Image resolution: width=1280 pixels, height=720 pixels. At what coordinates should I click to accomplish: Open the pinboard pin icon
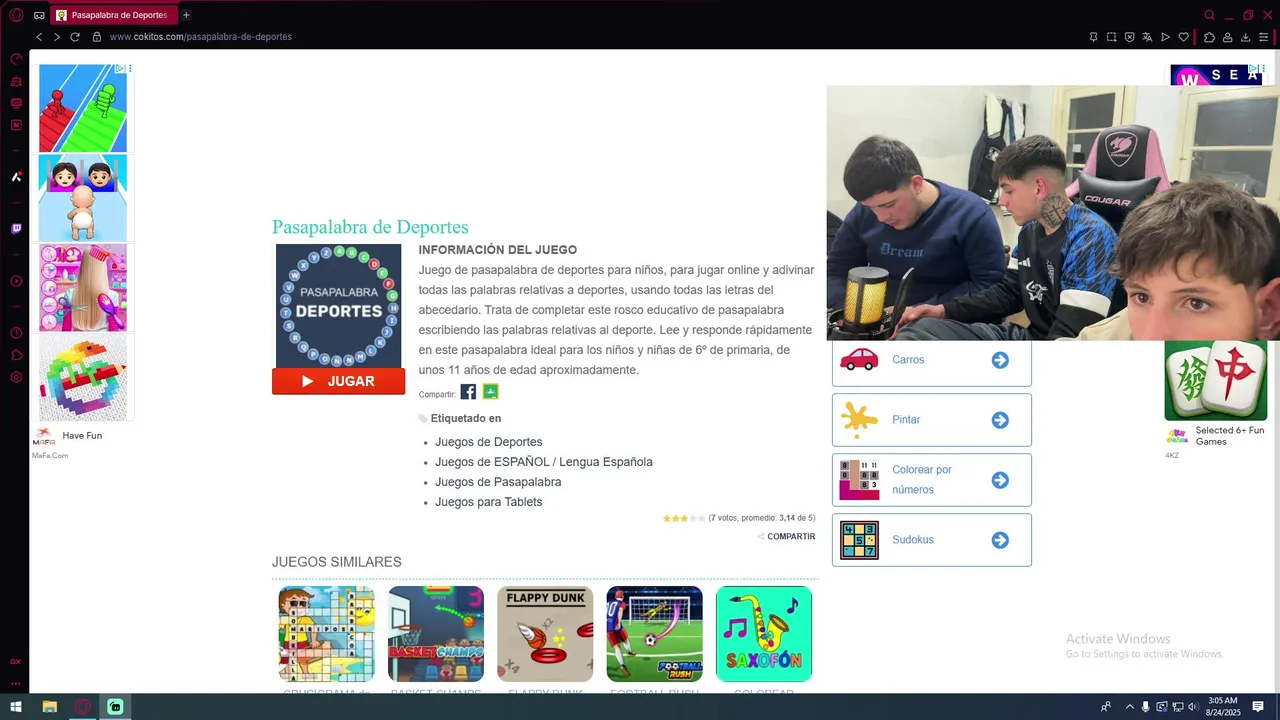[x=1093, y=37]
